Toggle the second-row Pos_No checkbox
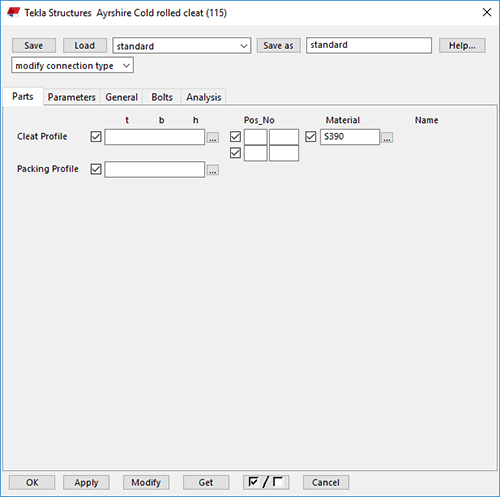 (235, 153)
